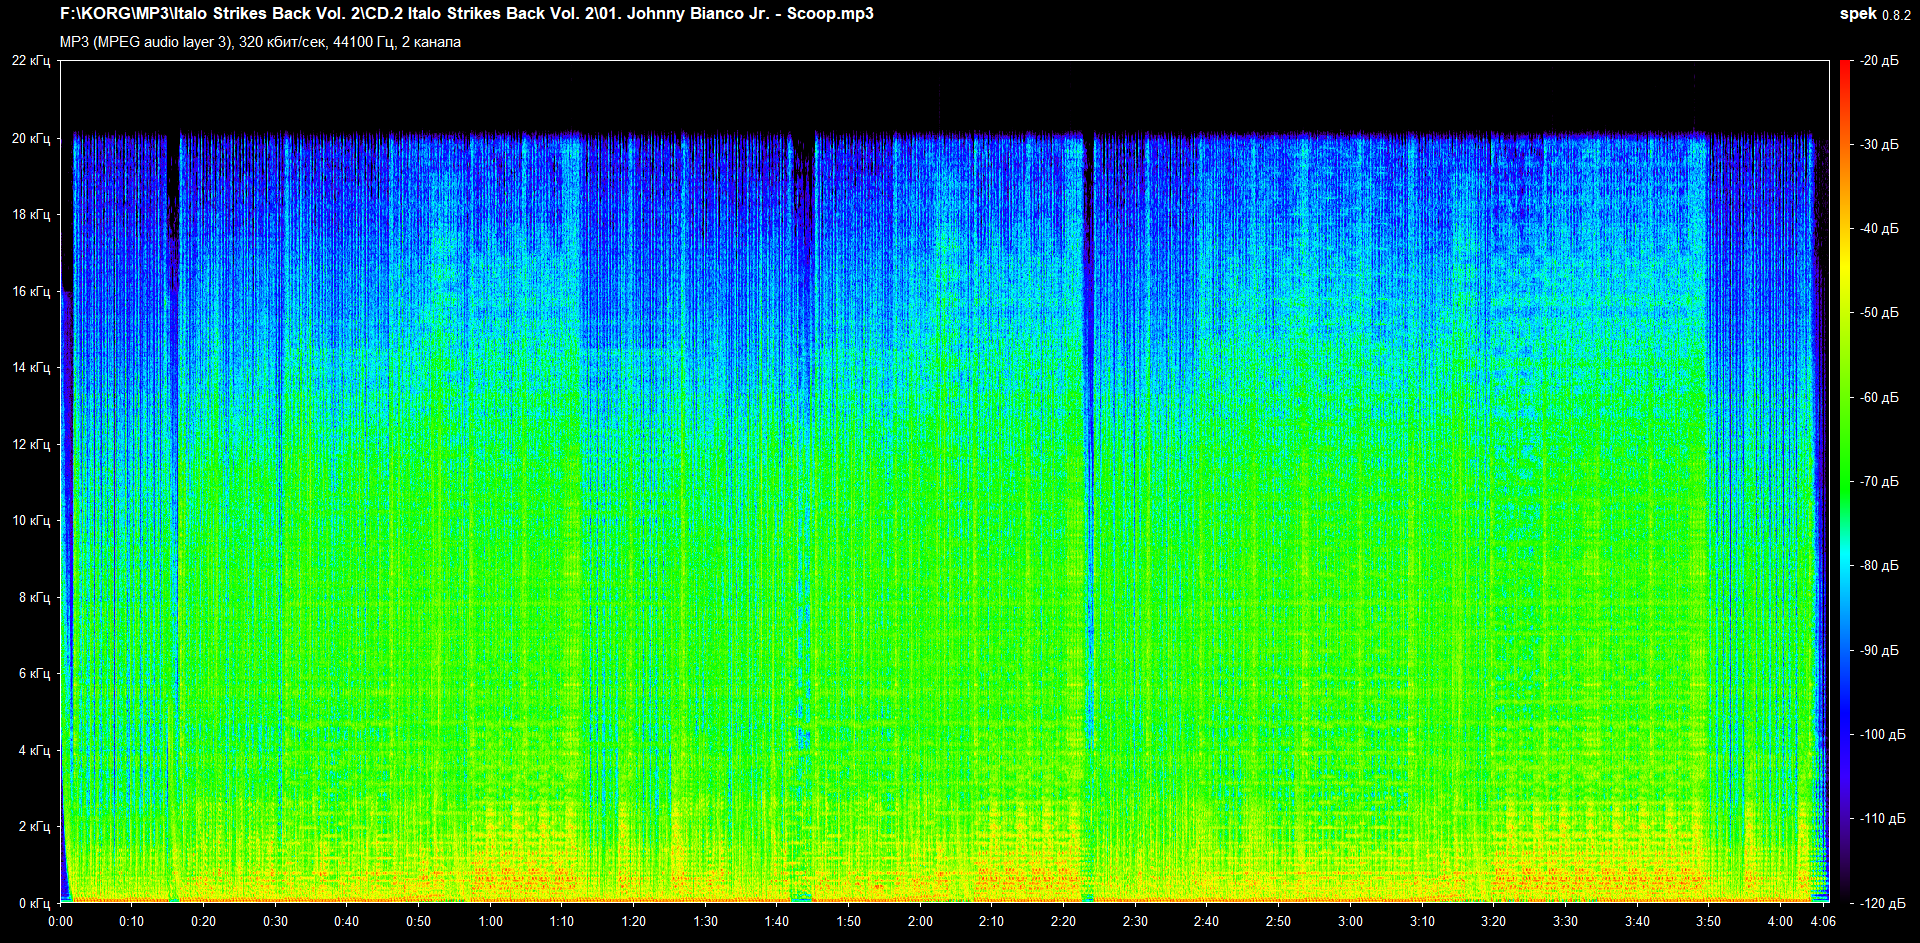
Task: Click the dark vertical gap near 2:23
Action: [1089, 500]
